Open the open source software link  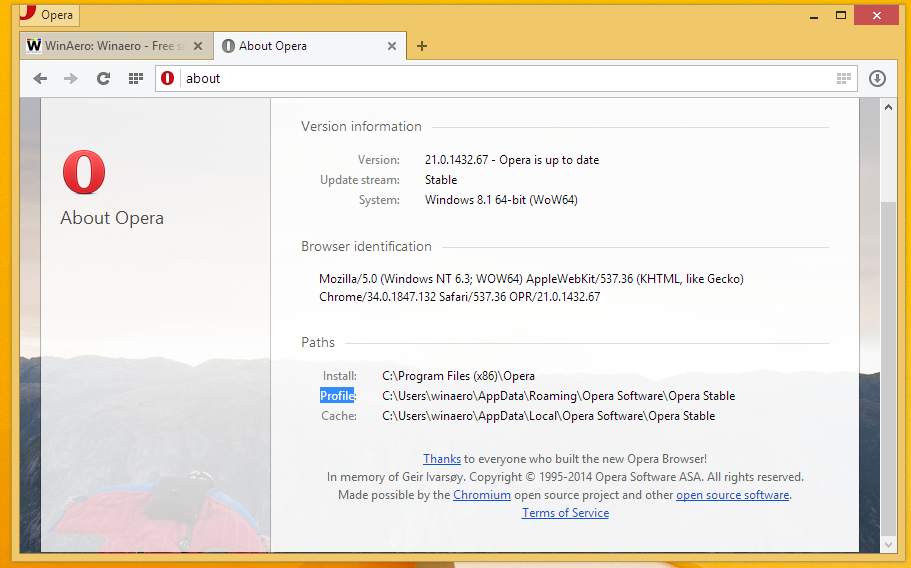click(x=732, y=495)
